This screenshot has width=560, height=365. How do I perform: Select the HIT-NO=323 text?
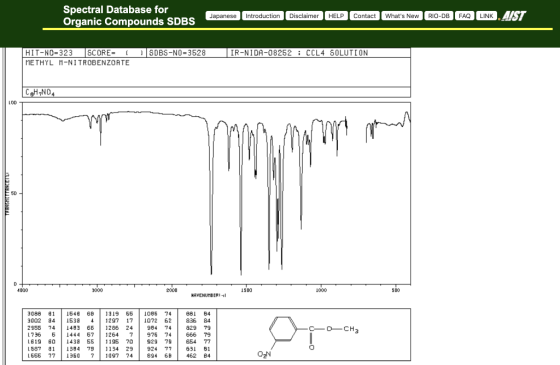[49, 53]
